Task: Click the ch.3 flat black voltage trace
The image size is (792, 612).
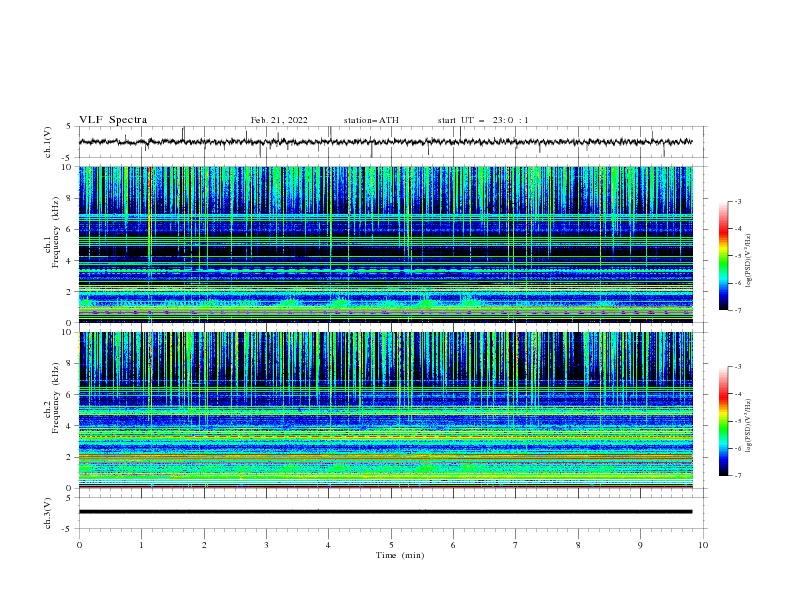Action: tap(385, 512)
